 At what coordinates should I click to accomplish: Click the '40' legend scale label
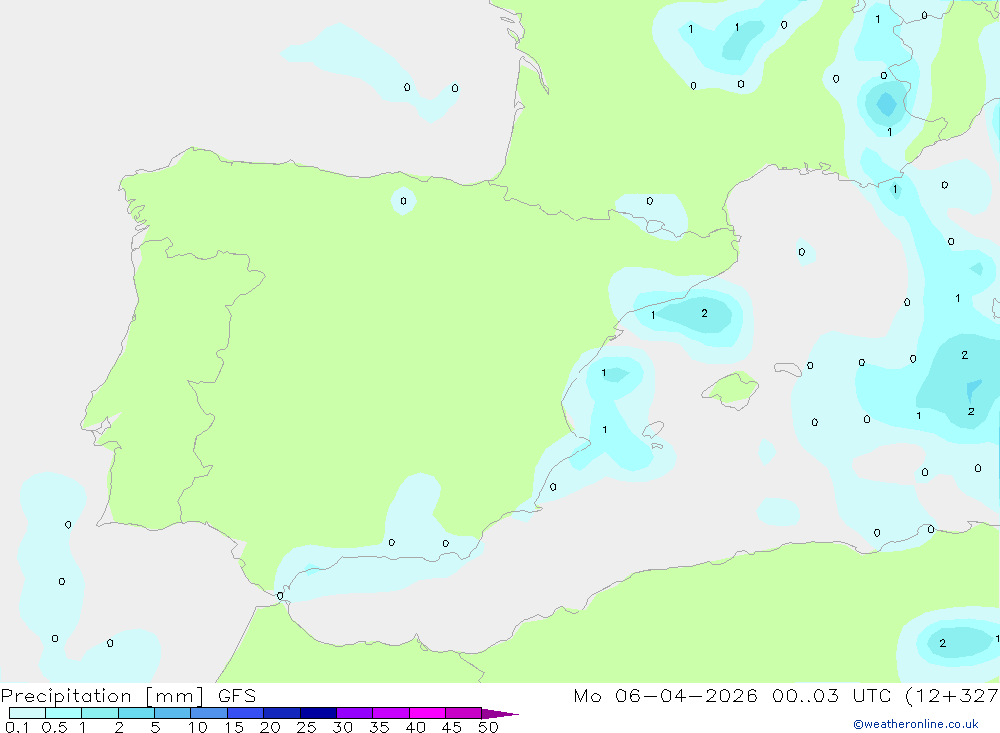click(x=416, y=727)
